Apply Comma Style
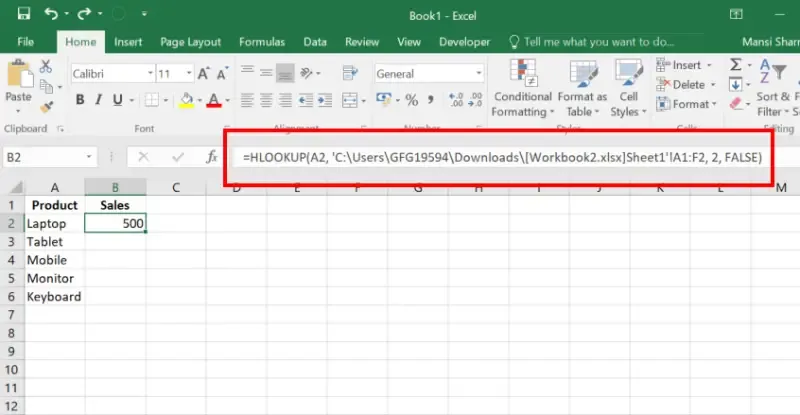800x415 pixels. (x=431, y=100)
